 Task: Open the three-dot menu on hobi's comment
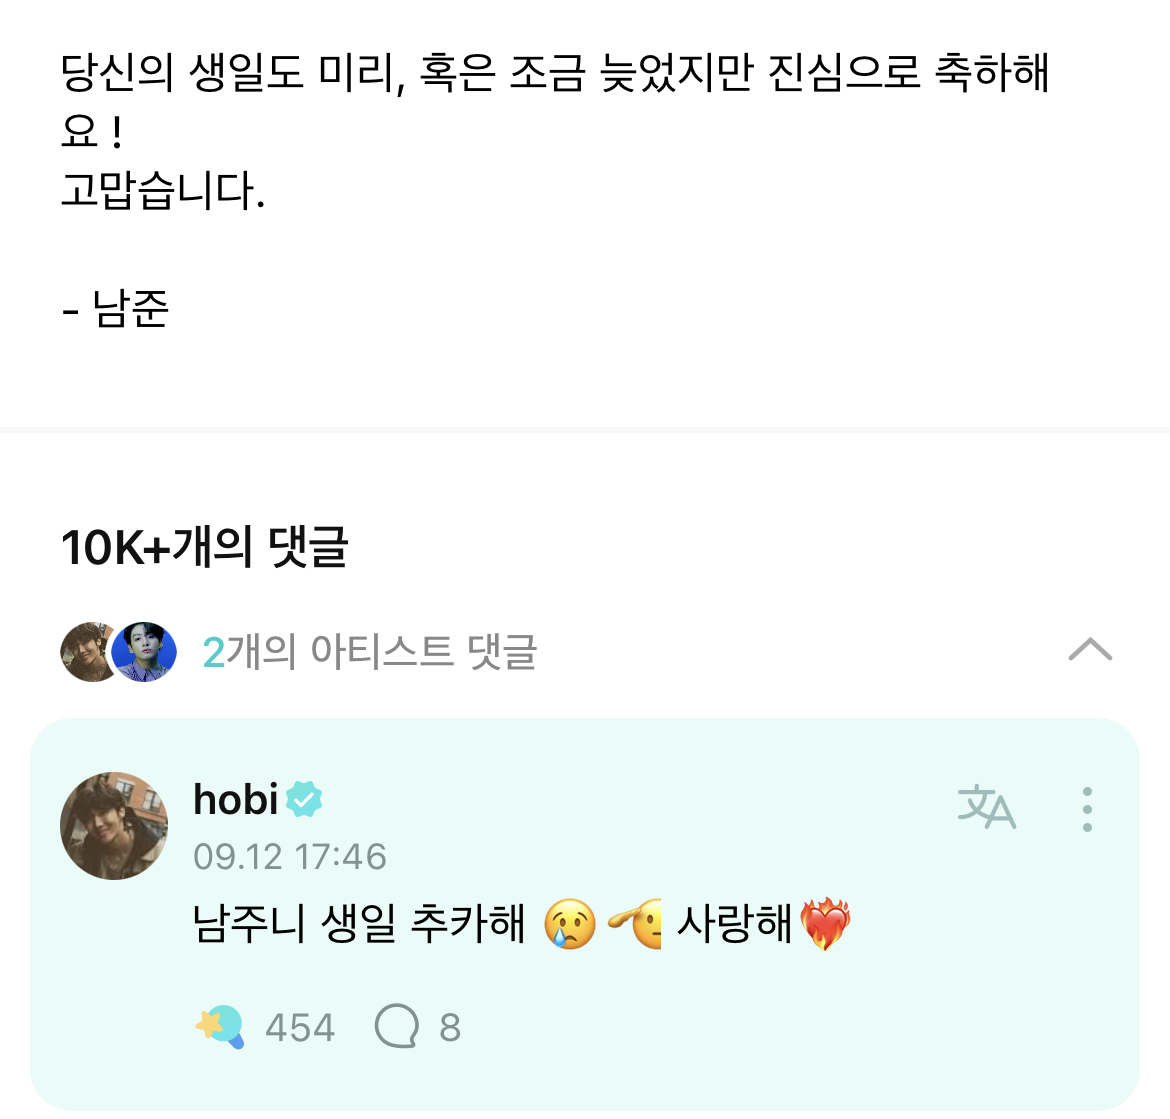point(1087,809)
